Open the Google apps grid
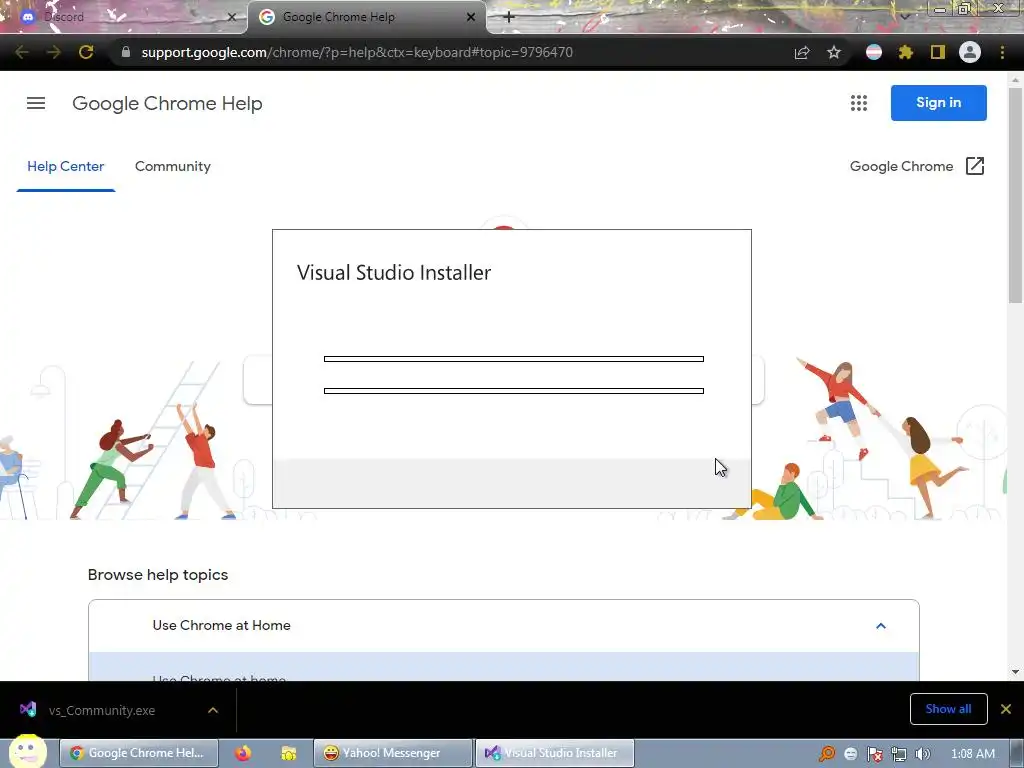 859,103
